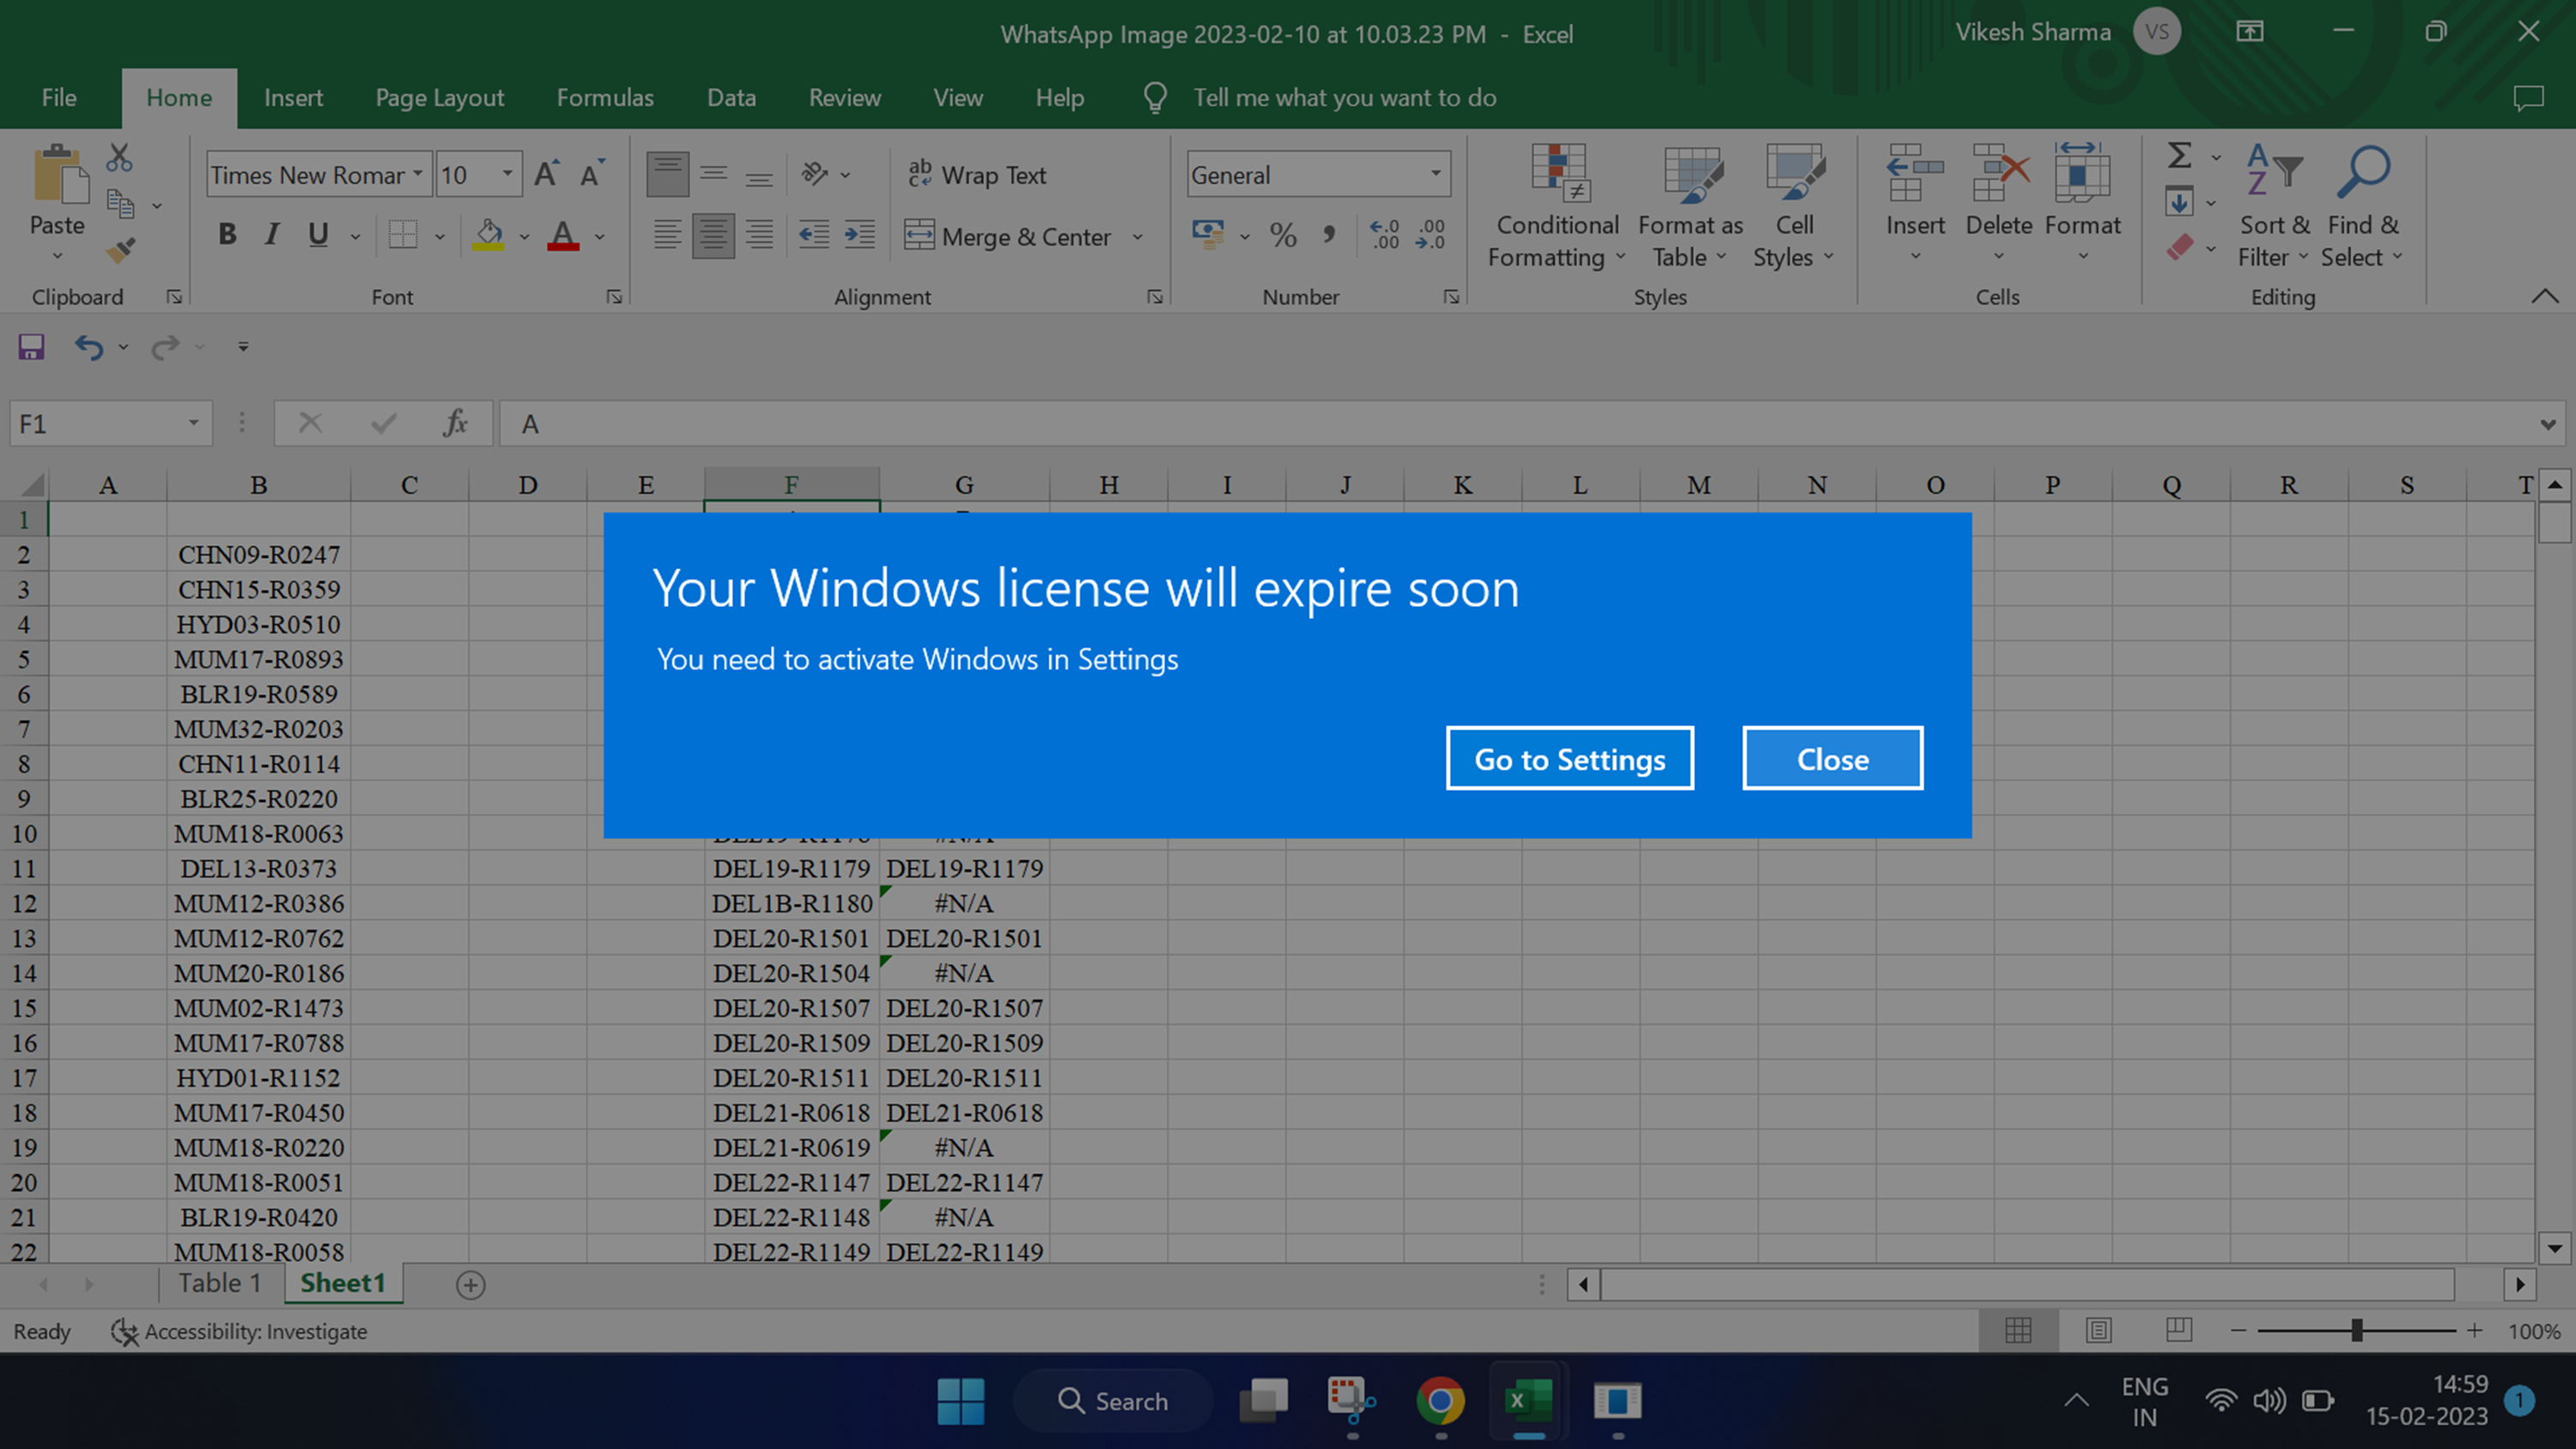Open the Data ribbon tab
The width and height of the screenshot is (2576, 1449).
pos(731,97)
